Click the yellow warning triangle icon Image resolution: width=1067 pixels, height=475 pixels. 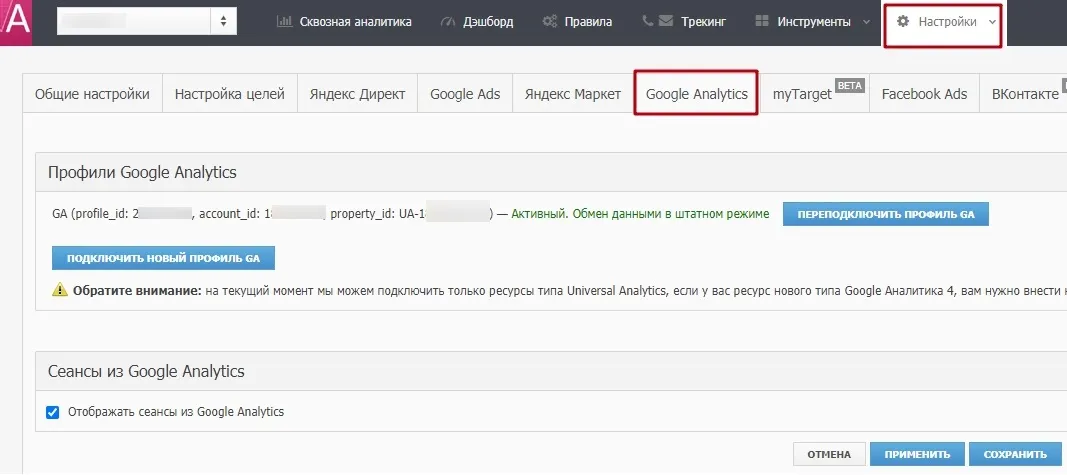click(60, 290)
